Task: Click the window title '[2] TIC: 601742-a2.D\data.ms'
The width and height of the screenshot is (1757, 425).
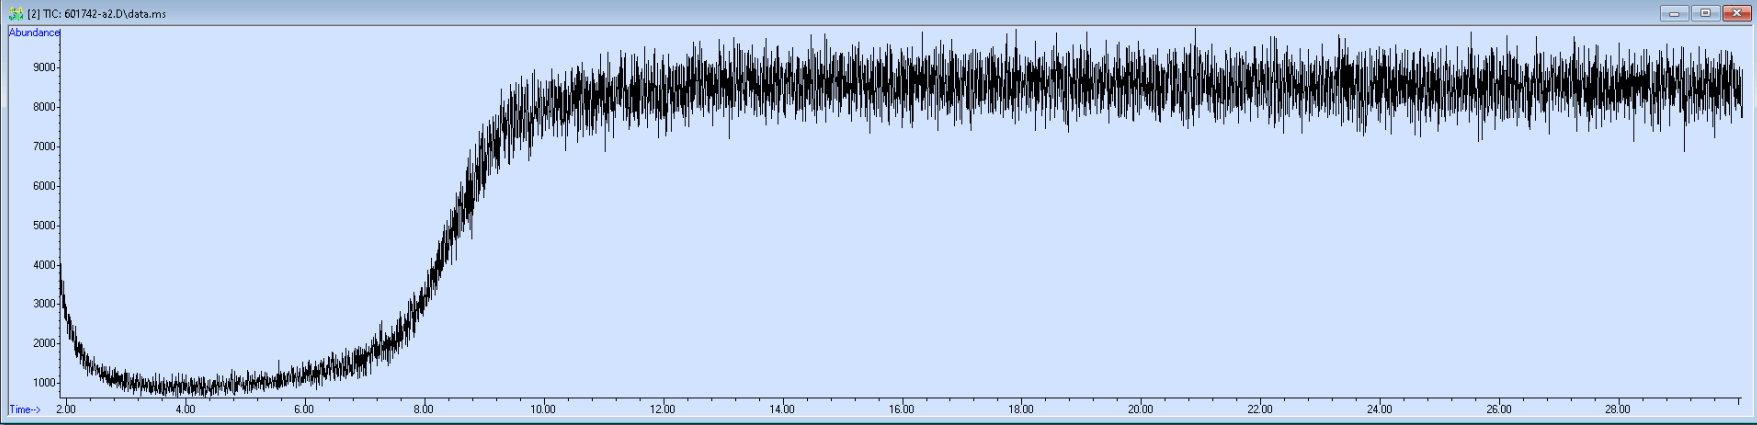Action: click(x=97, y=14)
